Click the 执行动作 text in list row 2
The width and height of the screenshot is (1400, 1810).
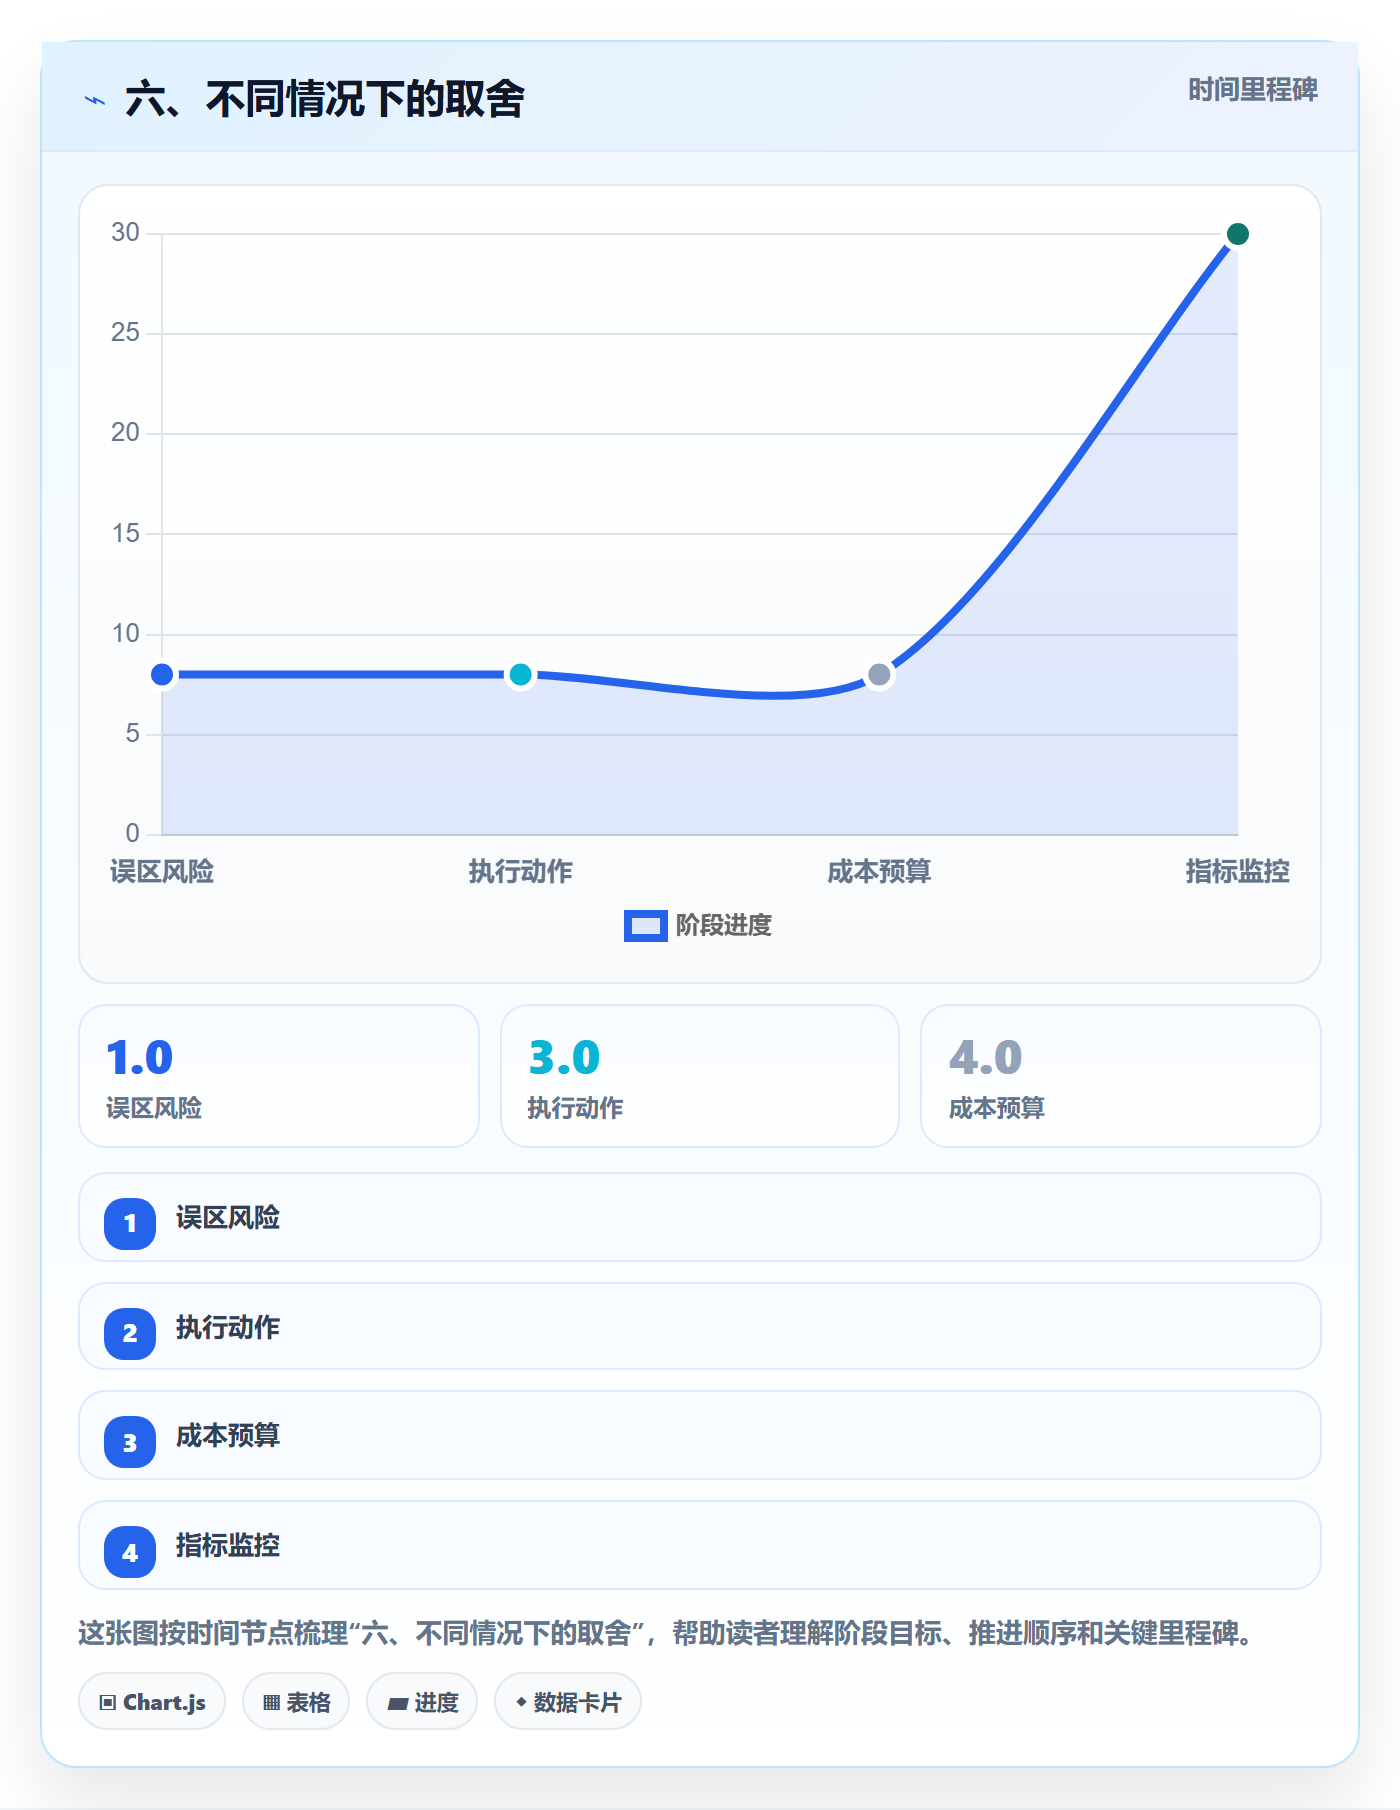pyautogui.click(x=228, y=1328)
